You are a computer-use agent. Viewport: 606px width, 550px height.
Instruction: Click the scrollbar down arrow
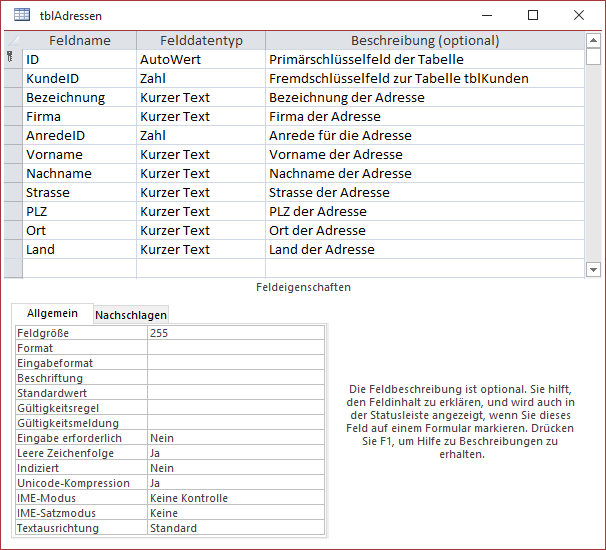pyautogui.click(x=593, y=269)
